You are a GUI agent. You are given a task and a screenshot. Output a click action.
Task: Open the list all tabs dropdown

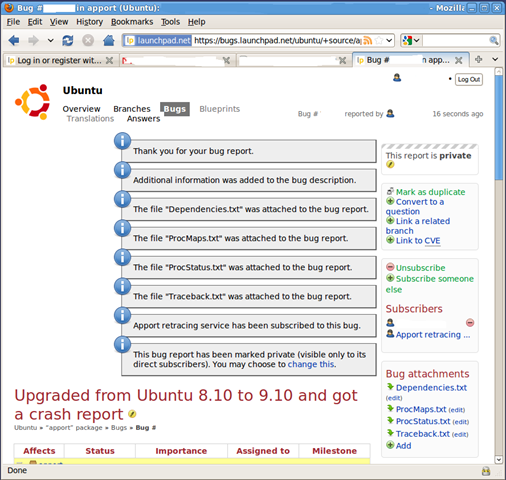point(495,59)
